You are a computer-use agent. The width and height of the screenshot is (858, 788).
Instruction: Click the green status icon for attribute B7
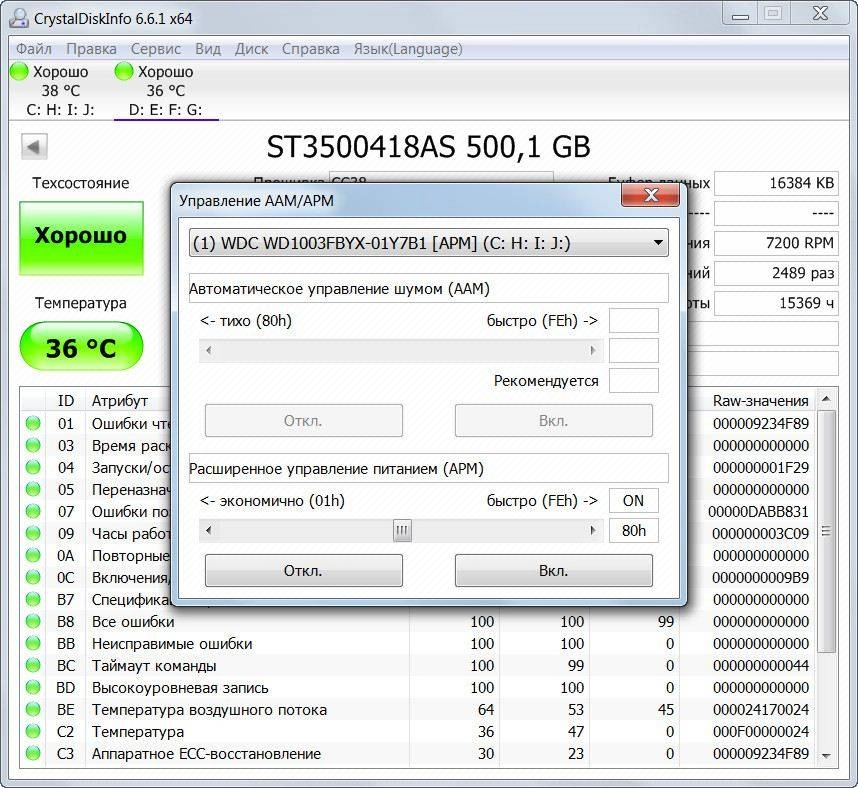point(33,600)
